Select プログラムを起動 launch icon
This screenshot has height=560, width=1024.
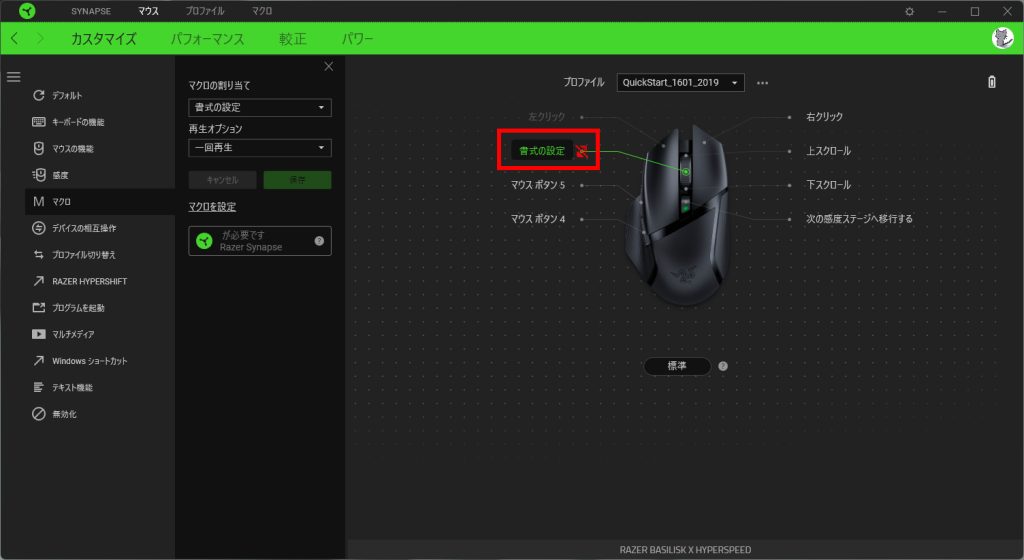(39, 307)
